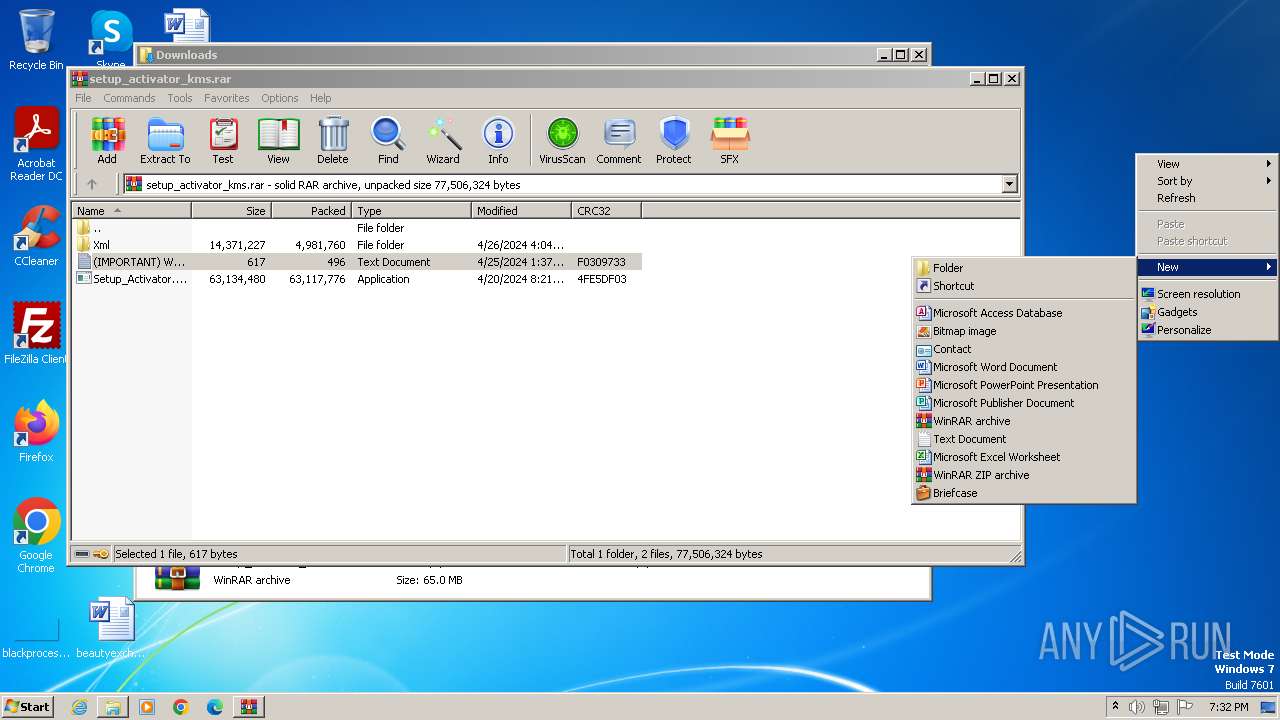1280x720 pixels.
Task: Create new WinRAR archive
Action: click(1024, 421)
